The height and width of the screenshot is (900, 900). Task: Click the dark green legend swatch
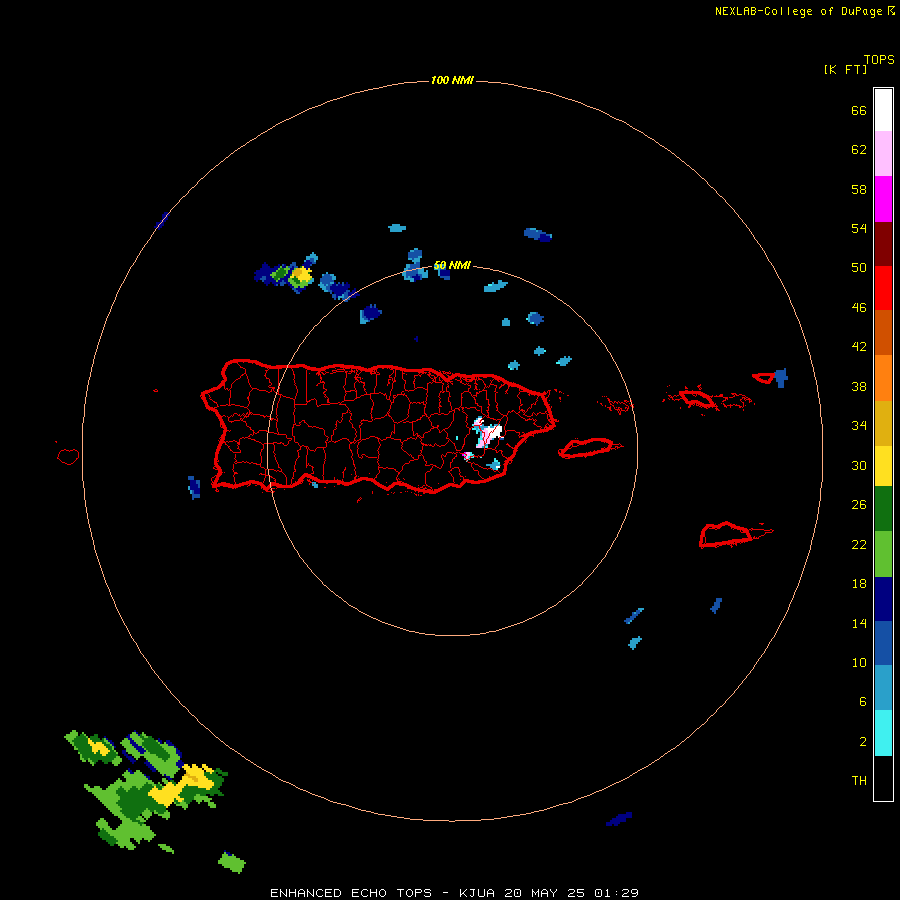[x=883, y=508]
